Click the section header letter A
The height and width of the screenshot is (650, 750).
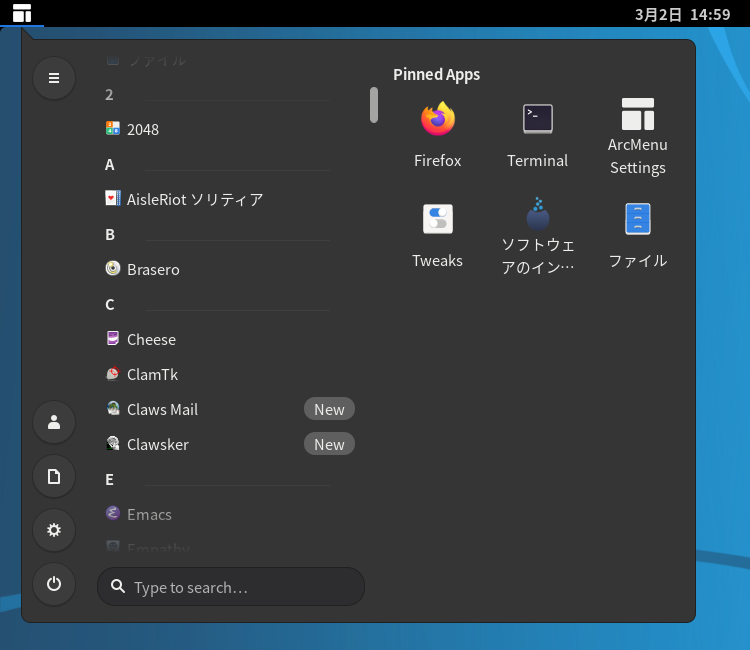(x=110, y=165)
